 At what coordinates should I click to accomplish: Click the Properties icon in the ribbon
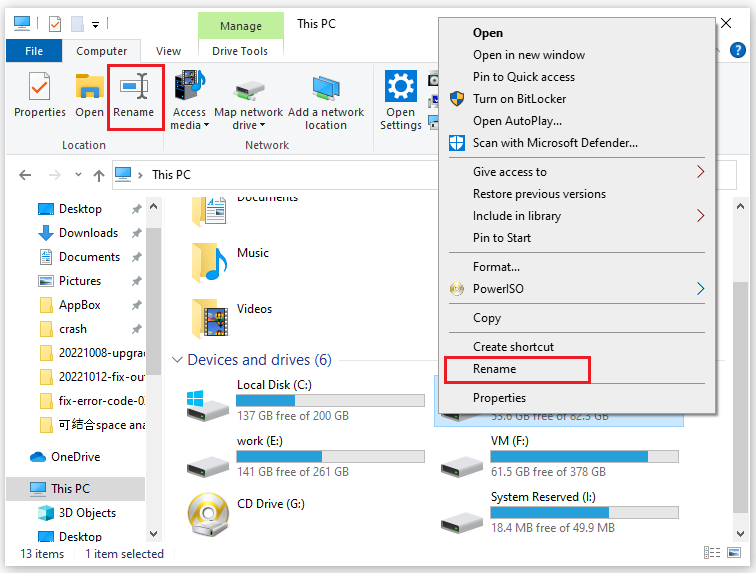[40, 87]
